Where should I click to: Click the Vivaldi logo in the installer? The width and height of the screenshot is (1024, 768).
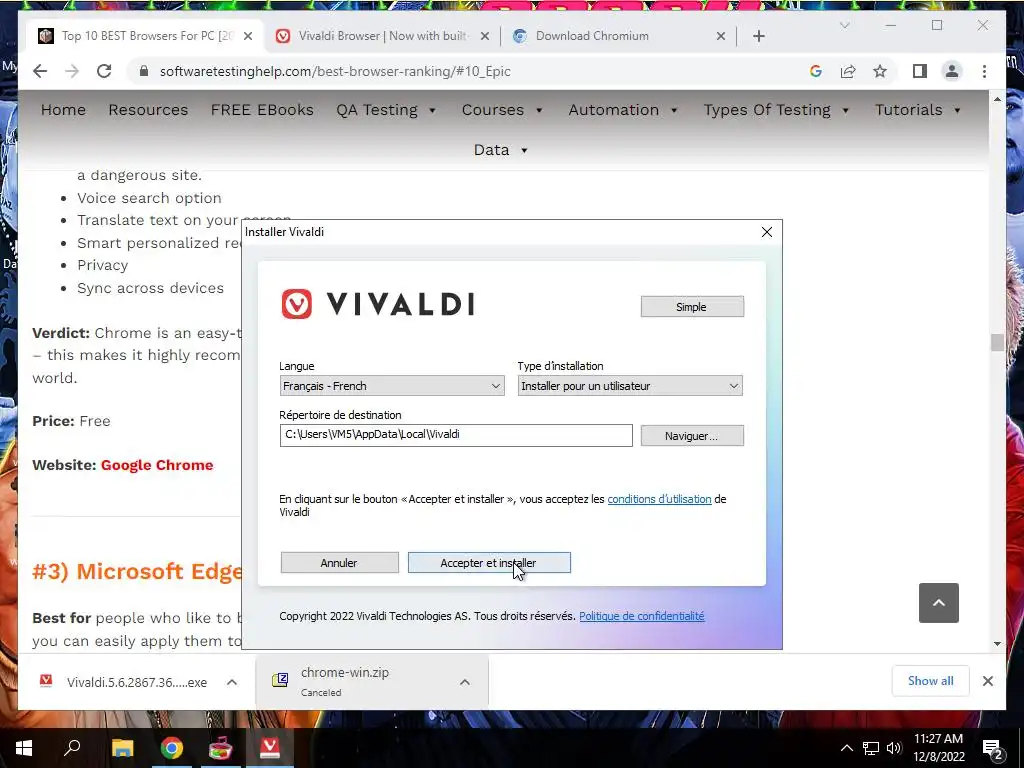tap(377, 304)
